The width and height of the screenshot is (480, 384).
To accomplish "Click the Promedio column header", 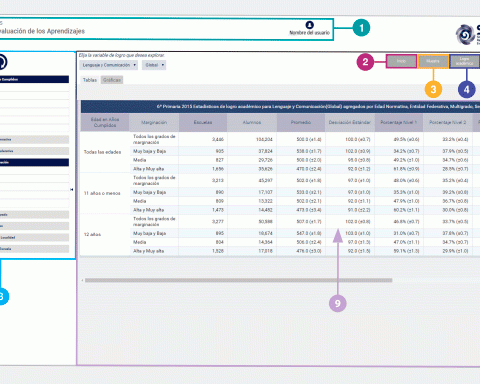I will (x=301, y=122).
